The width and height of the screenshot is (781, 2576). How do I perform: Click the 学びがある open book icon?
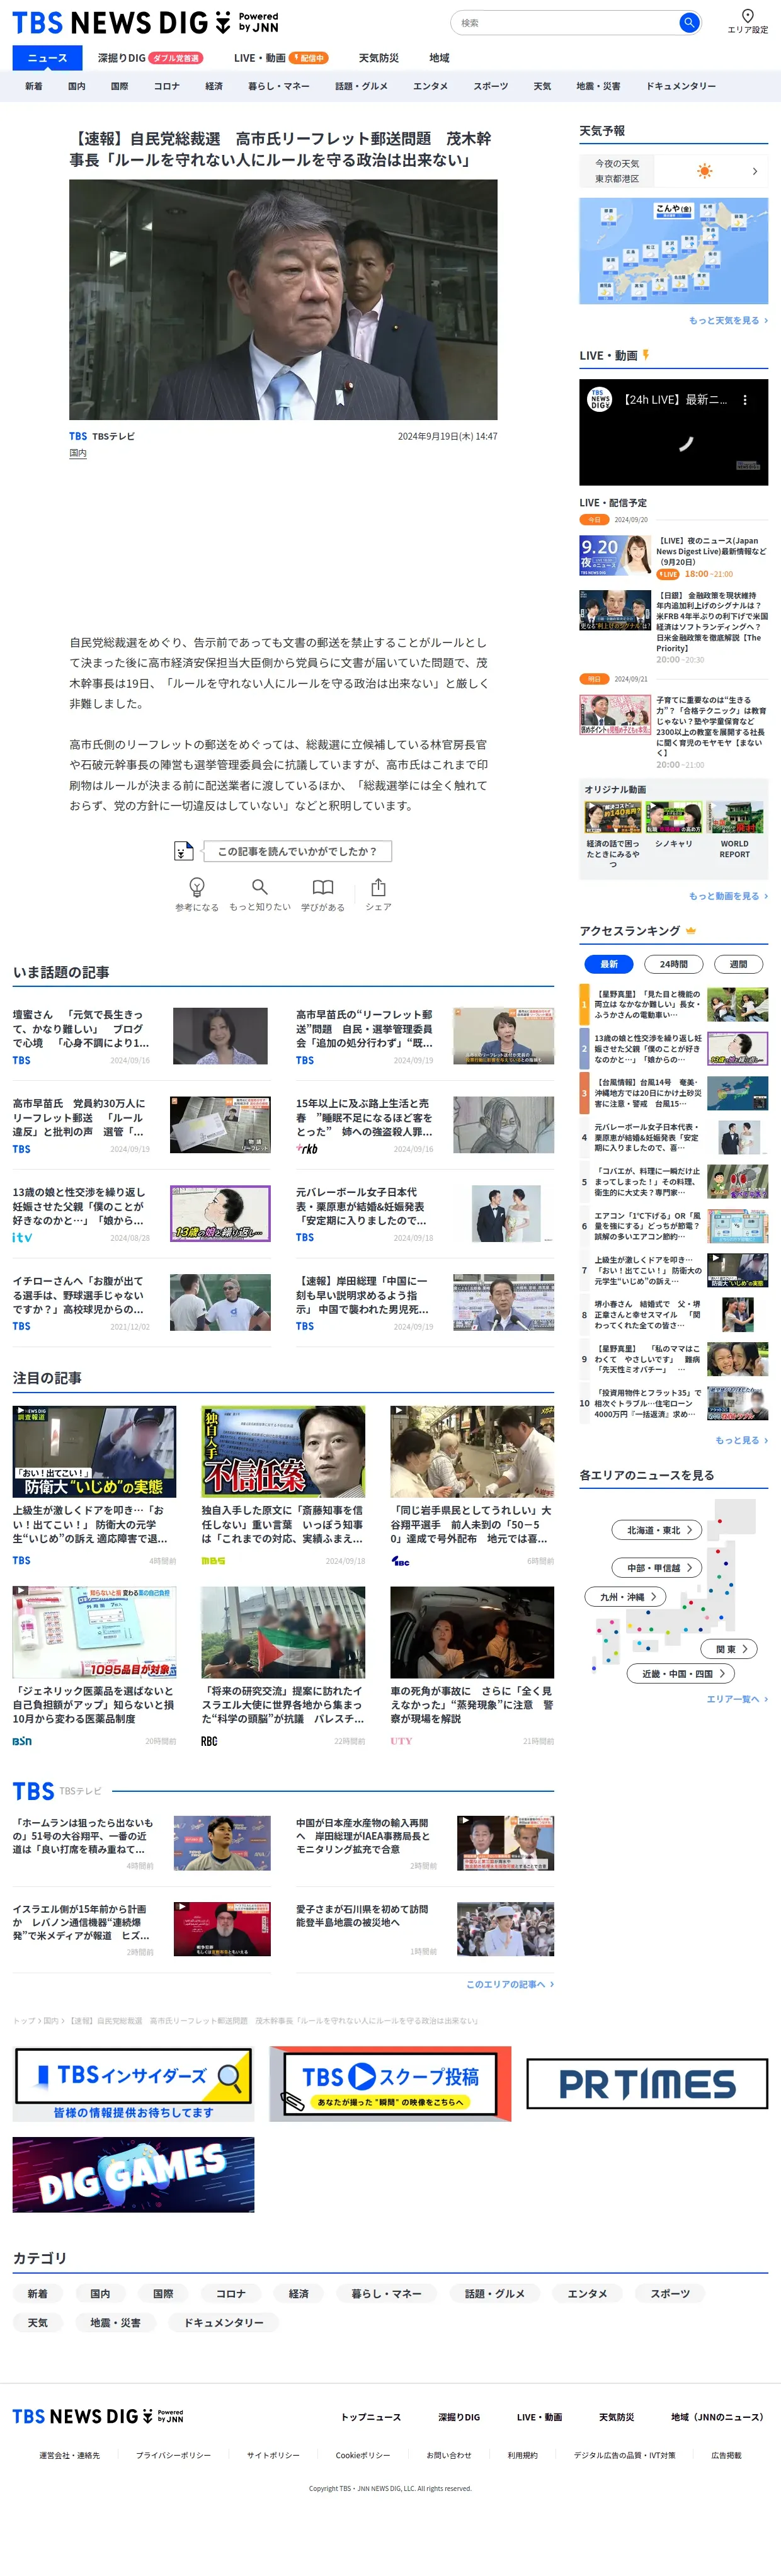(322, 887)
